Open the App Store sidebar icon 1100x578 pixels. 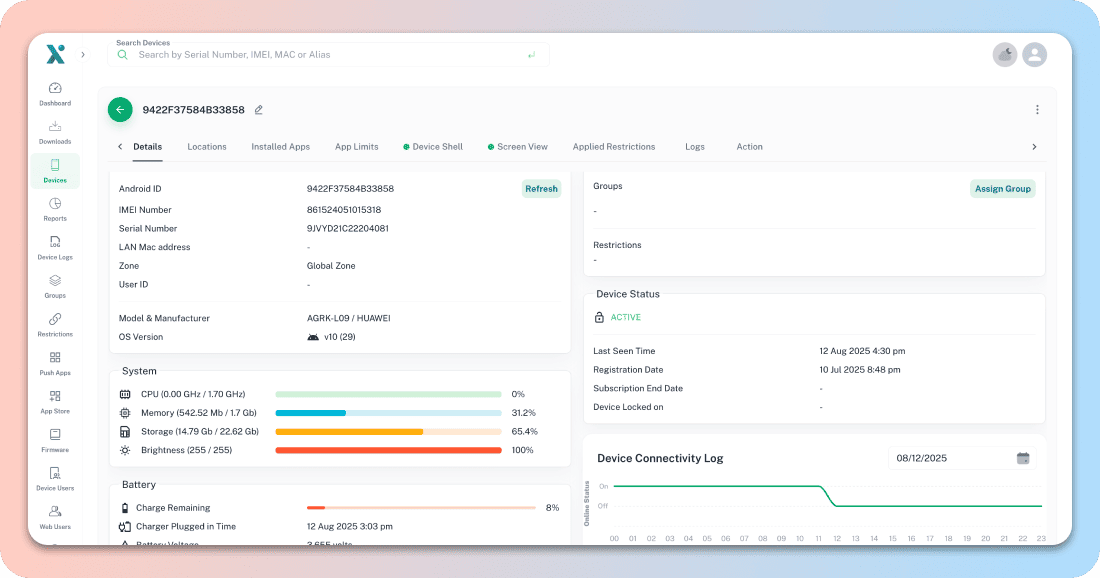(55, 396)
